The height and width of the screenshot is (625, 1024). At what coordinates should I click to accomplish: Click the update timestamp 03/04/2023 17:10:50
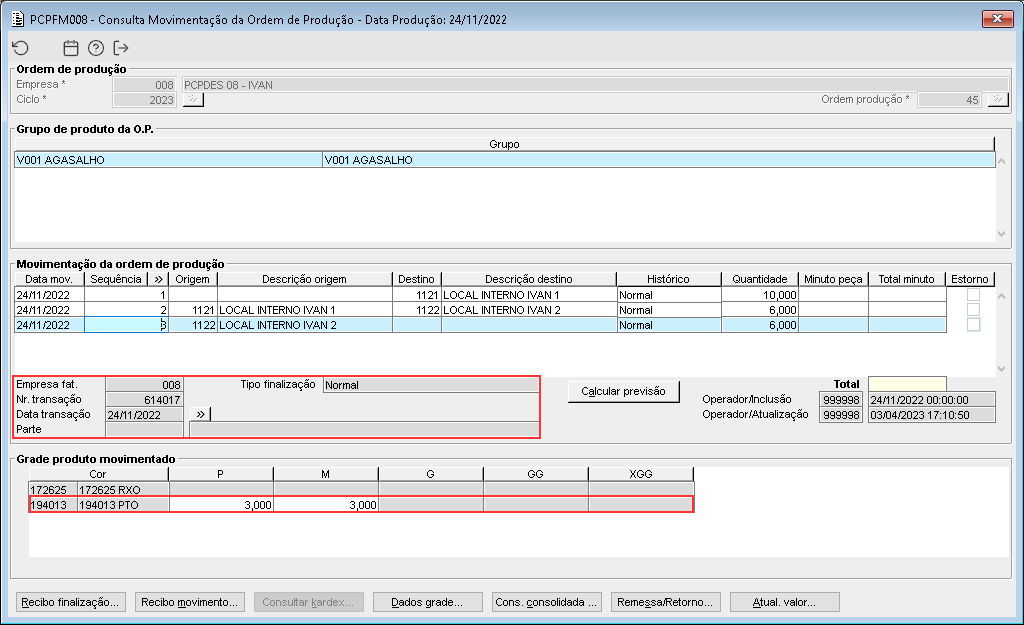point(932,415)
